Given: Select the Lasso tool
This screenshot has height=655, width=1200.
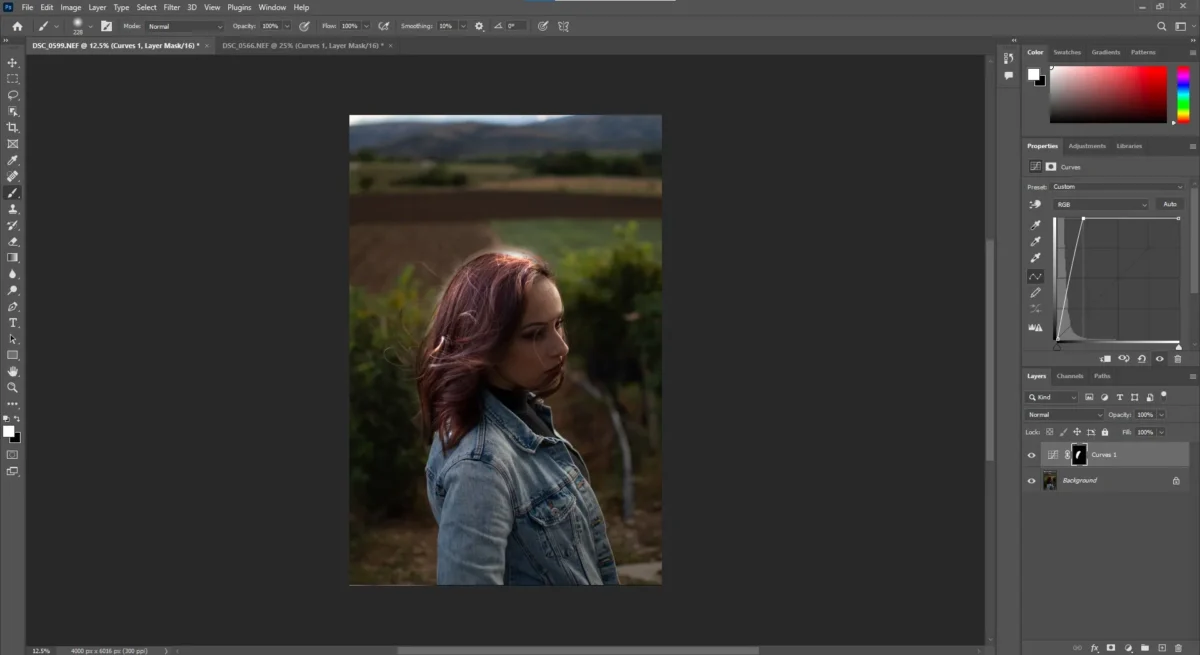Looking at the screenshot, I should click(x=13, y=95).
